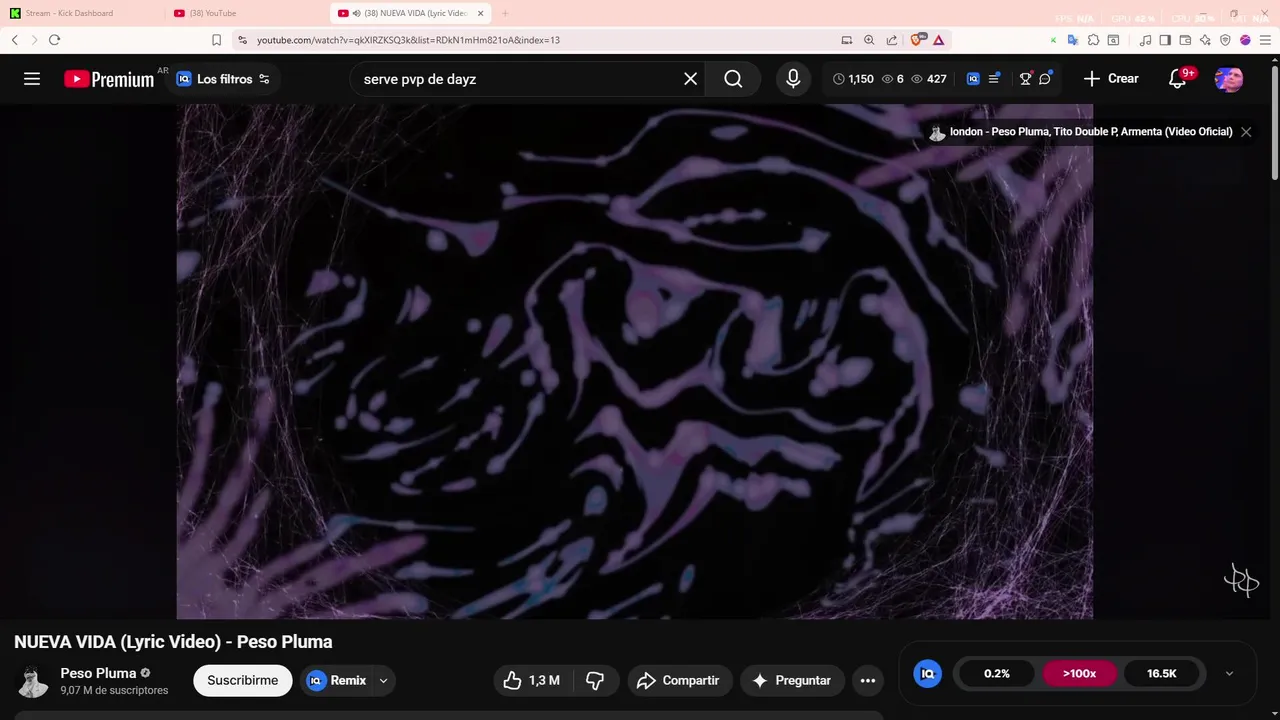The image size is (1280, 720).
Task: Open the trophy icon in the header
Action: pyautogui.click(x=1025, y=79)
